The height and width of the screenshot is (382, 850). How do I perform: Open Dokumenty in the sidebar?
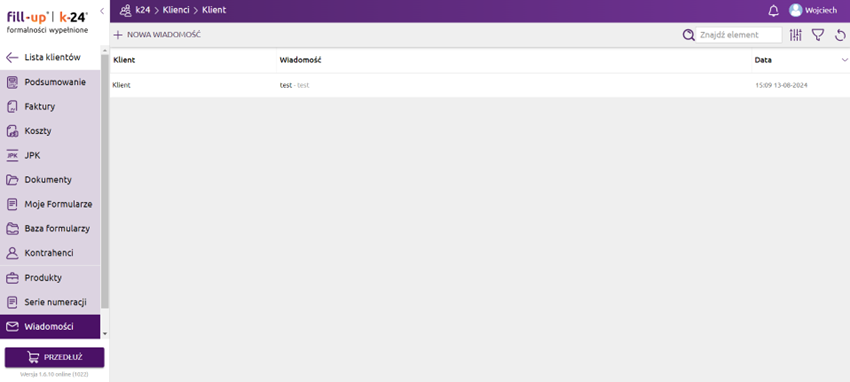(x=50, y=180)
